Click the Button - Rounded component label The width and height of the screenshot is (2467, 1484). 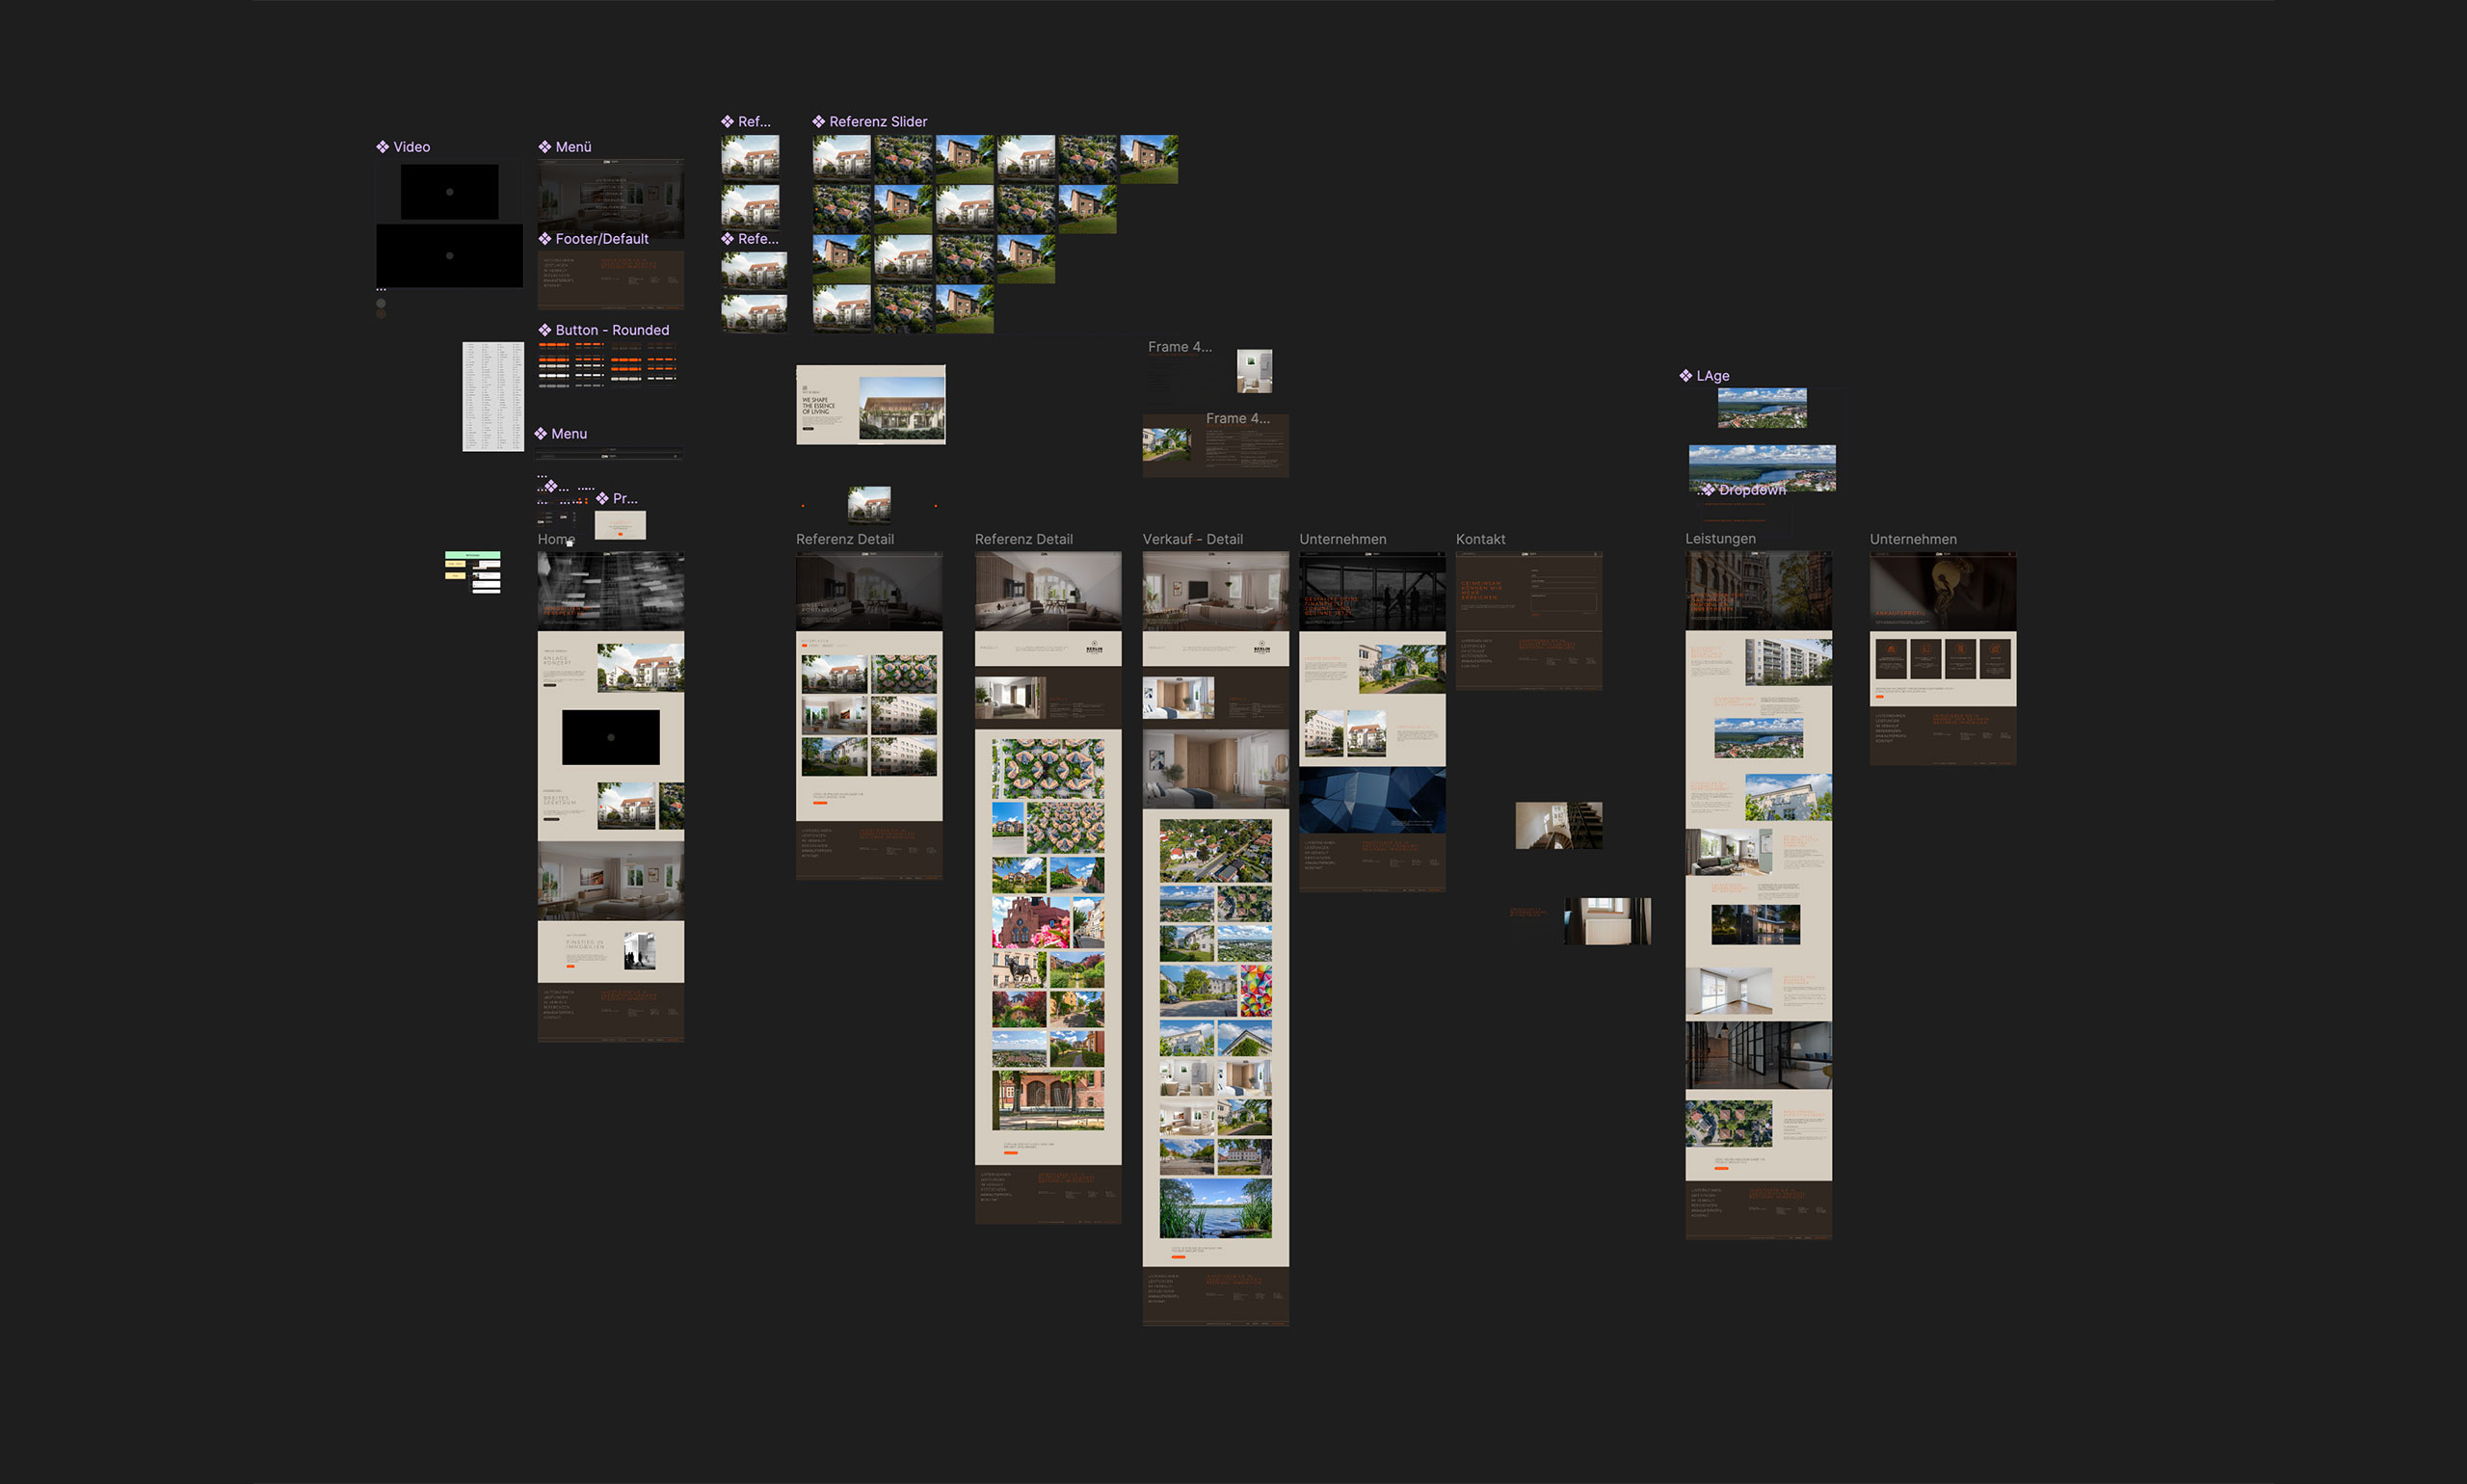point(612,330)
